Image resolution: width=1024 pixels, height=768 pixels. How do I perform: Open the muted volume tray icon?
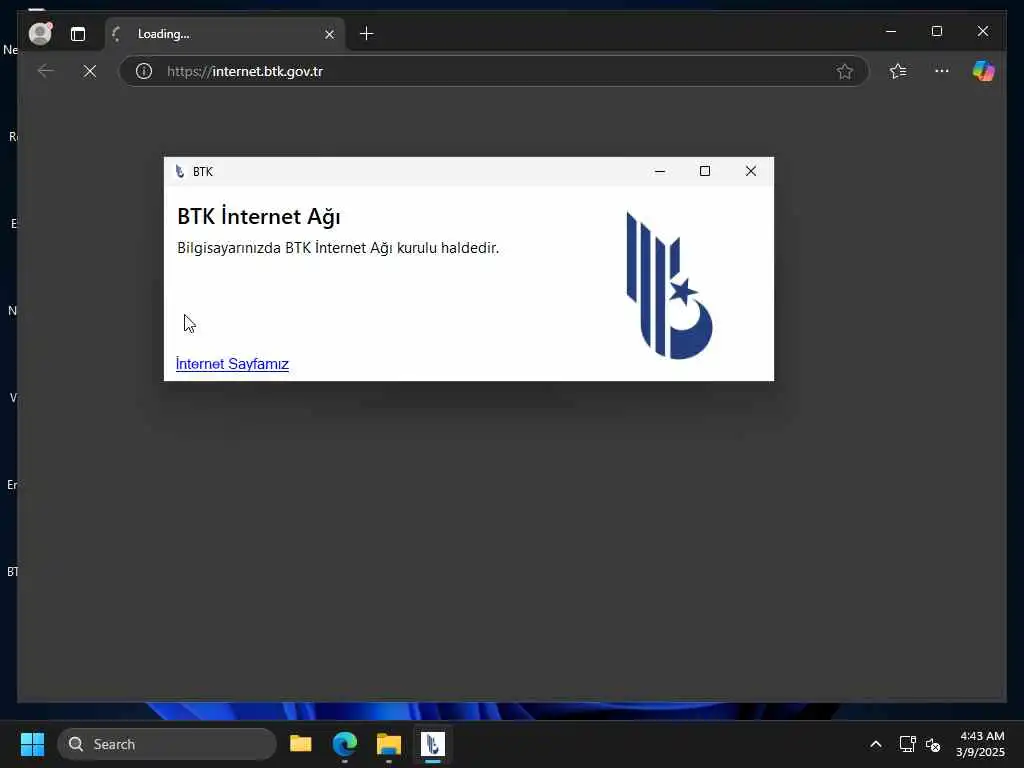pyautogui.click(x=933, y=744)
